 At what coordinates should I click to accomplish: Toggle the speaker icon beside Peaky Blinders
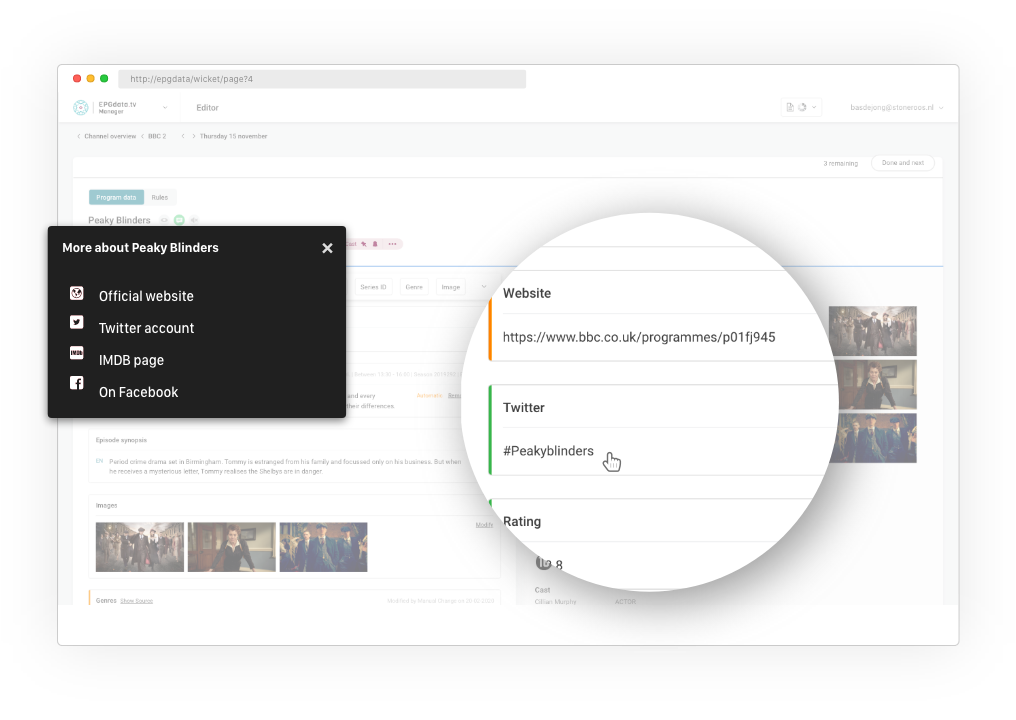(194, 220)
